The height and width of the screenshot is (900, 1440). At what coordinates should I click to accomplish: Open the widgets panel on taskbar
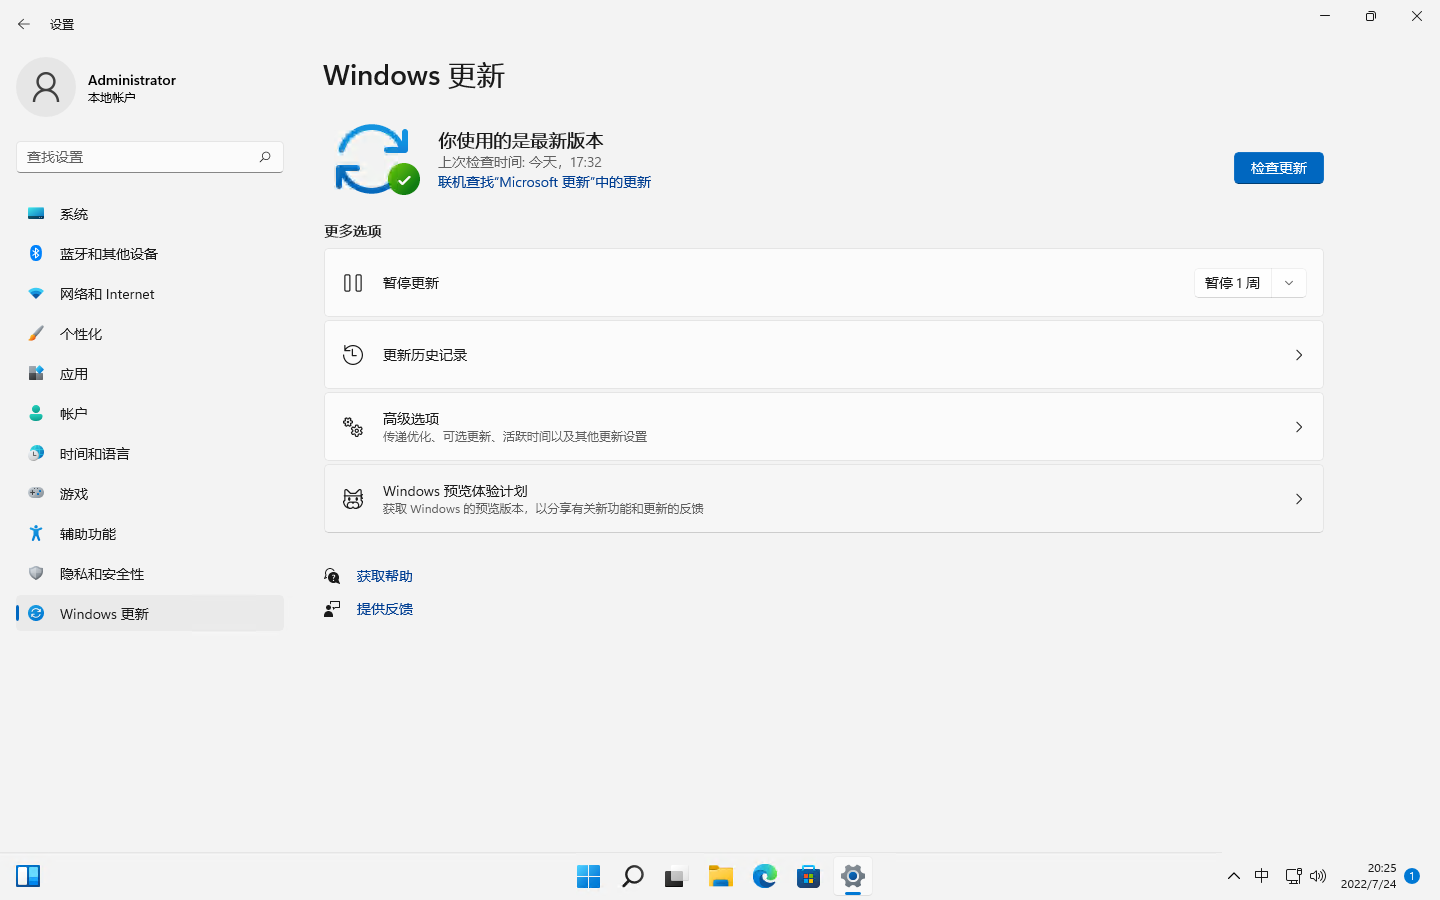pos(28,877)
